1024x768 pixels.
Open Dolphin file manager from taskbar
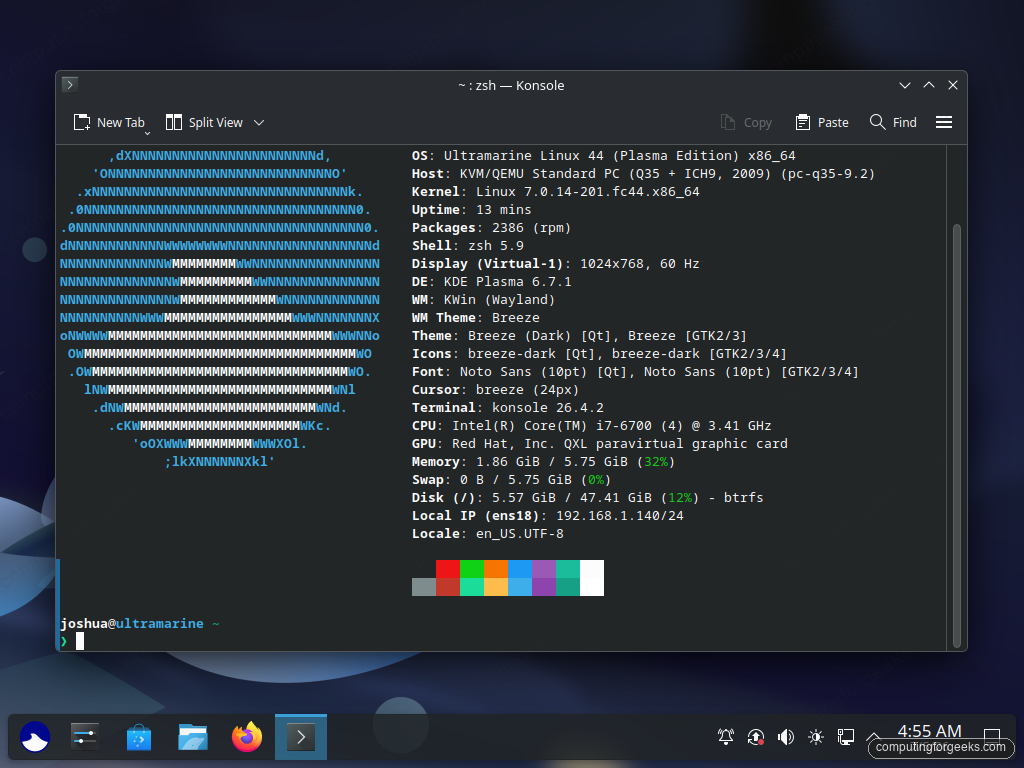pos(193,738)
